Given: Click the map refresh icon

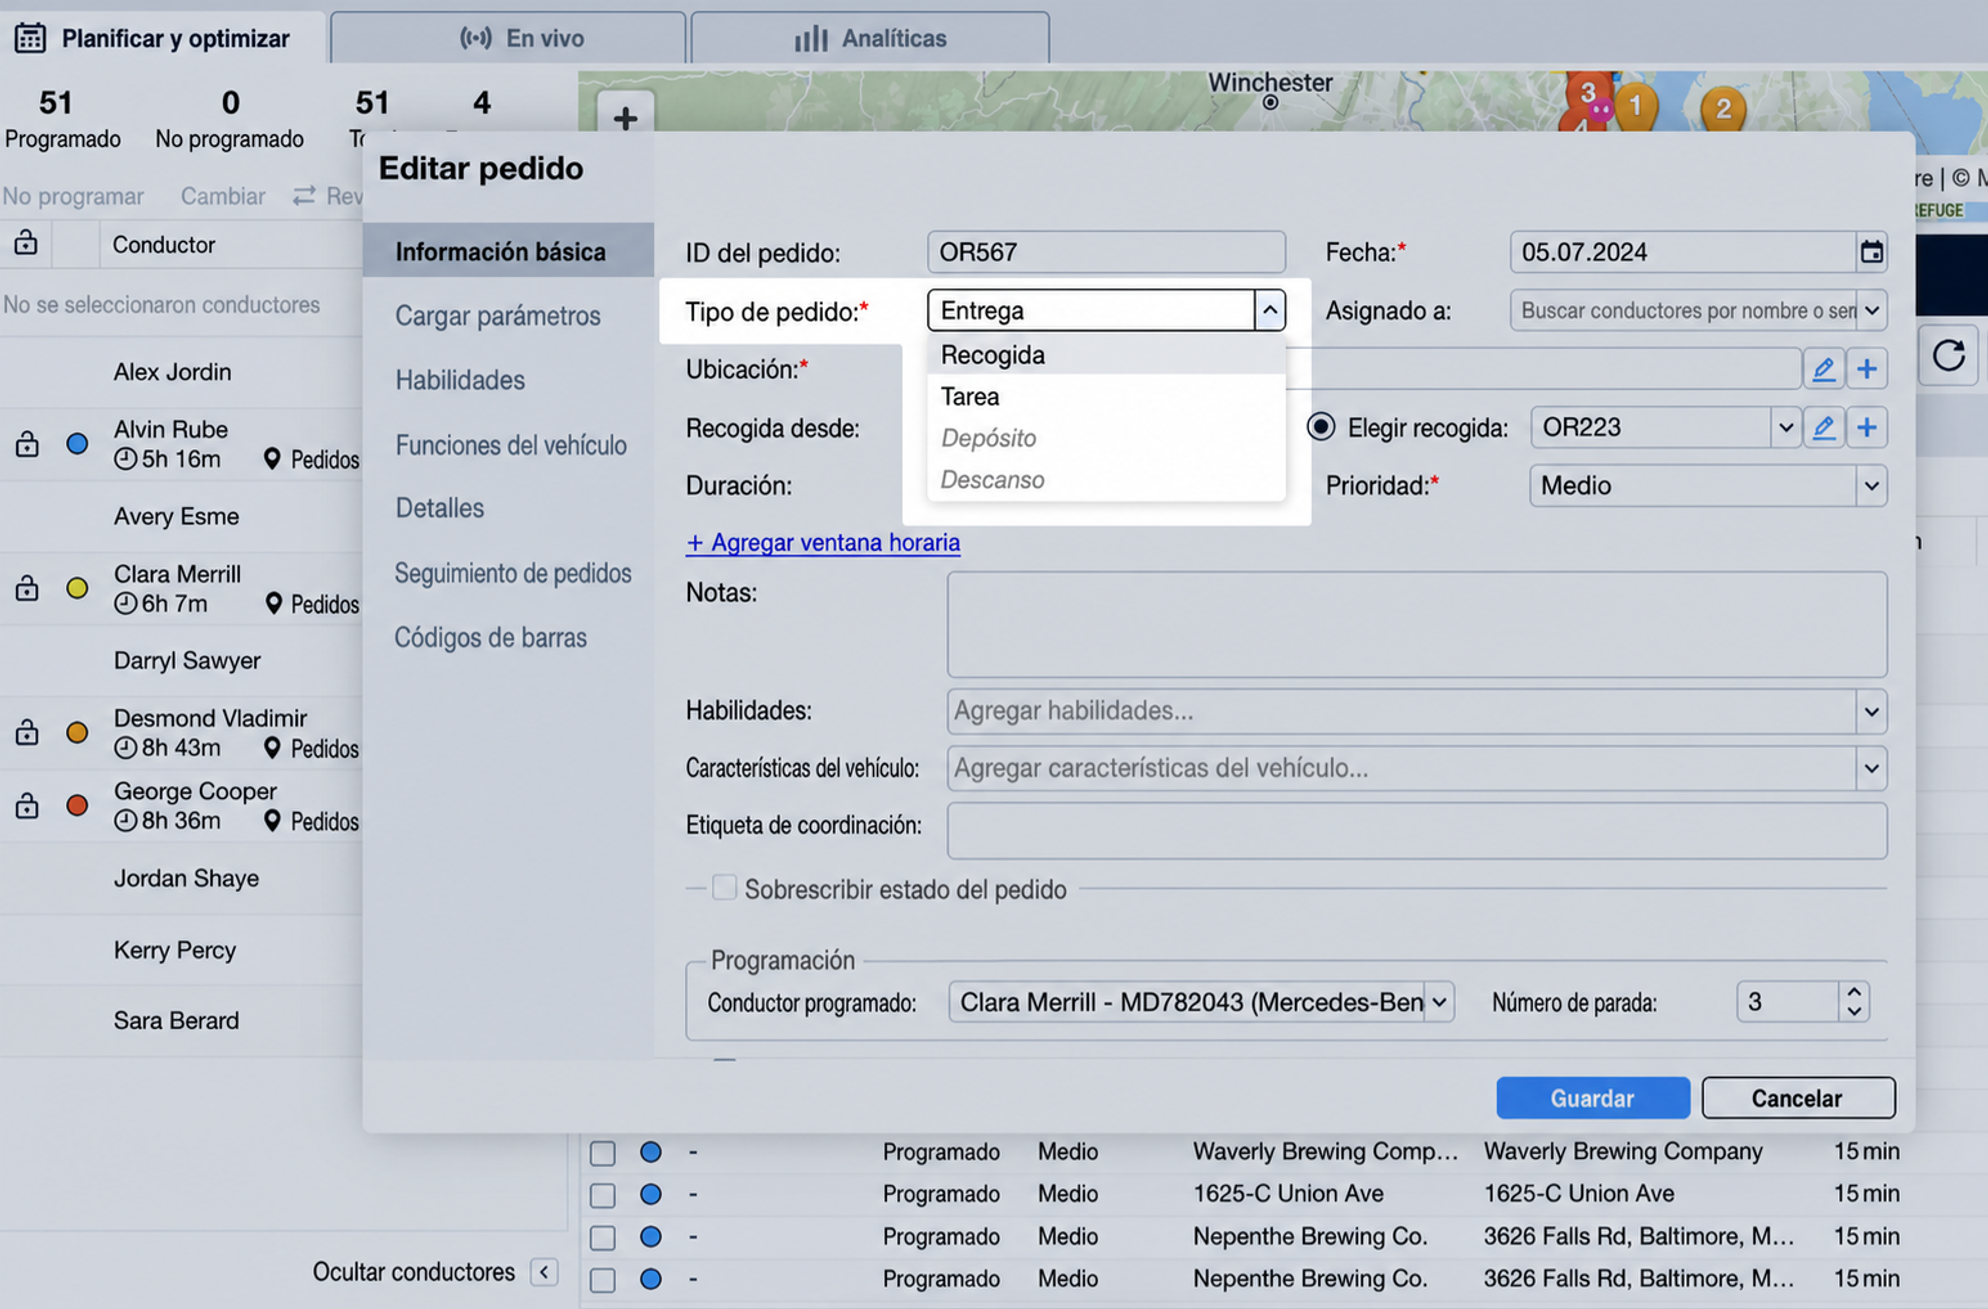Looking at the screenshot, I should click(1948, 355).
